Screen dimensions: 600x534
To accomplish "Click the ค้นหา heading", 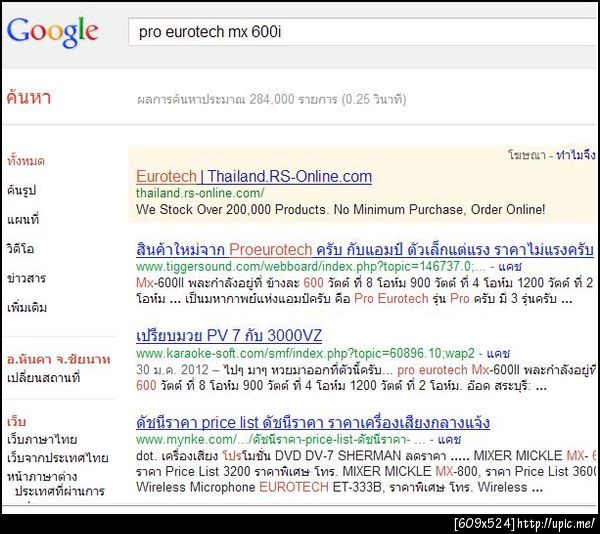I will 29,98.
